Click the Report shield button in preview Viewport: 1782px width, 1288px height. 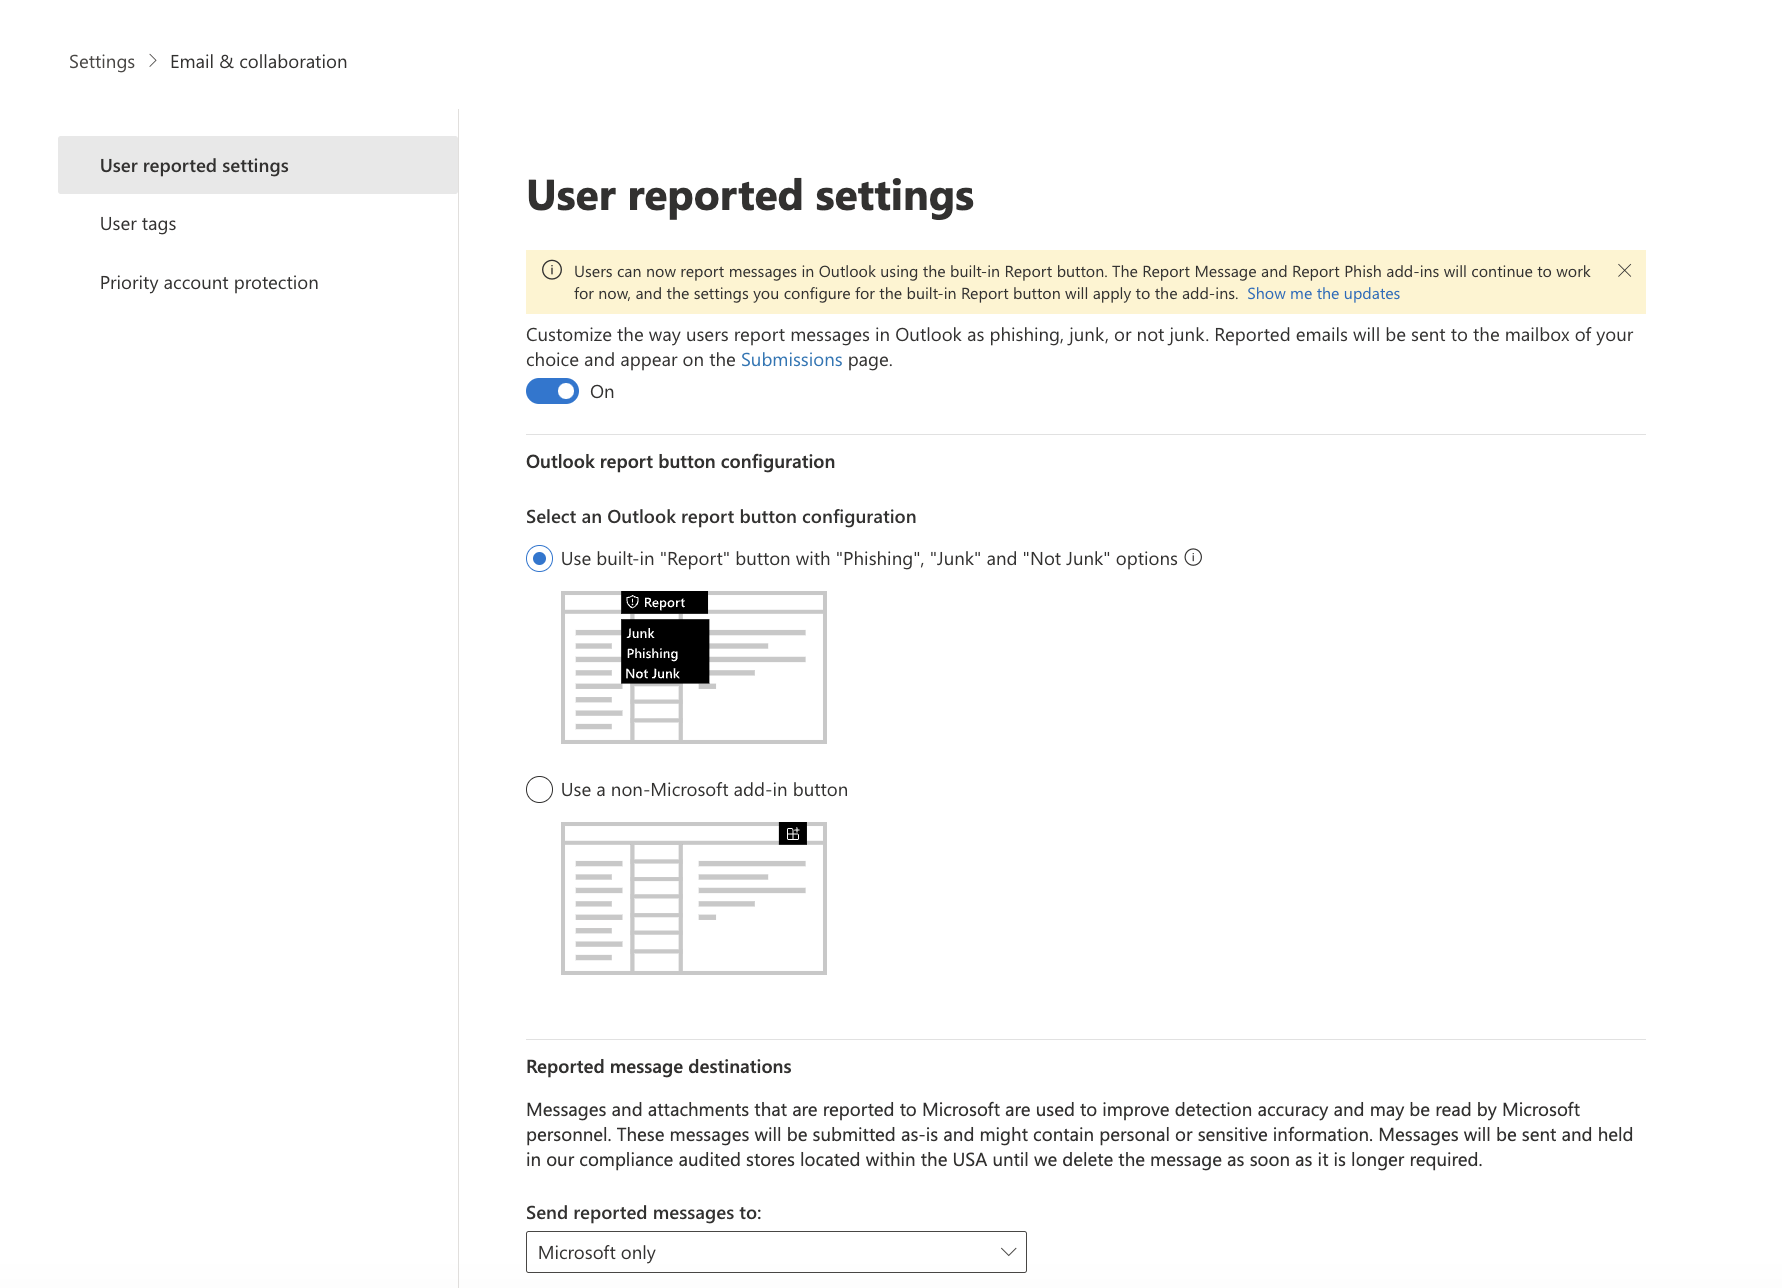(663, 602)
